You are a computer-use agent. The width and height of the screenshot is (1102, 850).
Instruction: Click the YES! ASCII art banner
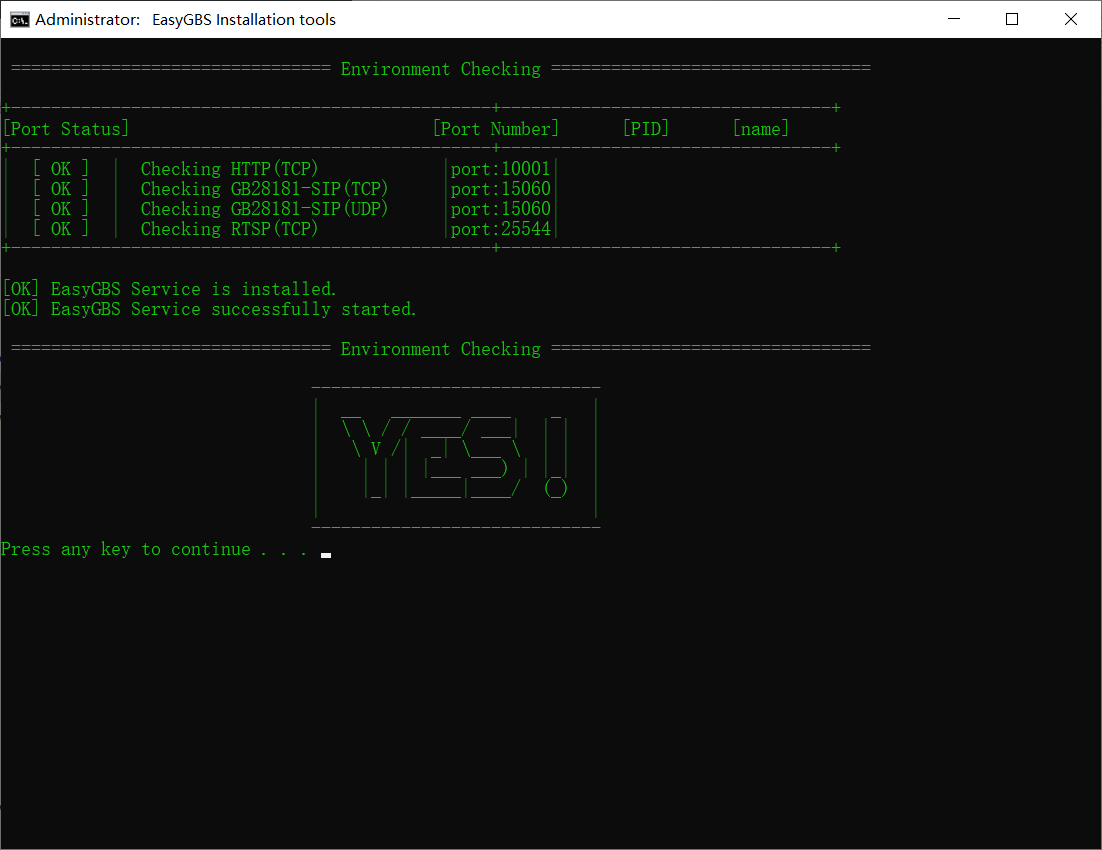(x=455, y=456)
